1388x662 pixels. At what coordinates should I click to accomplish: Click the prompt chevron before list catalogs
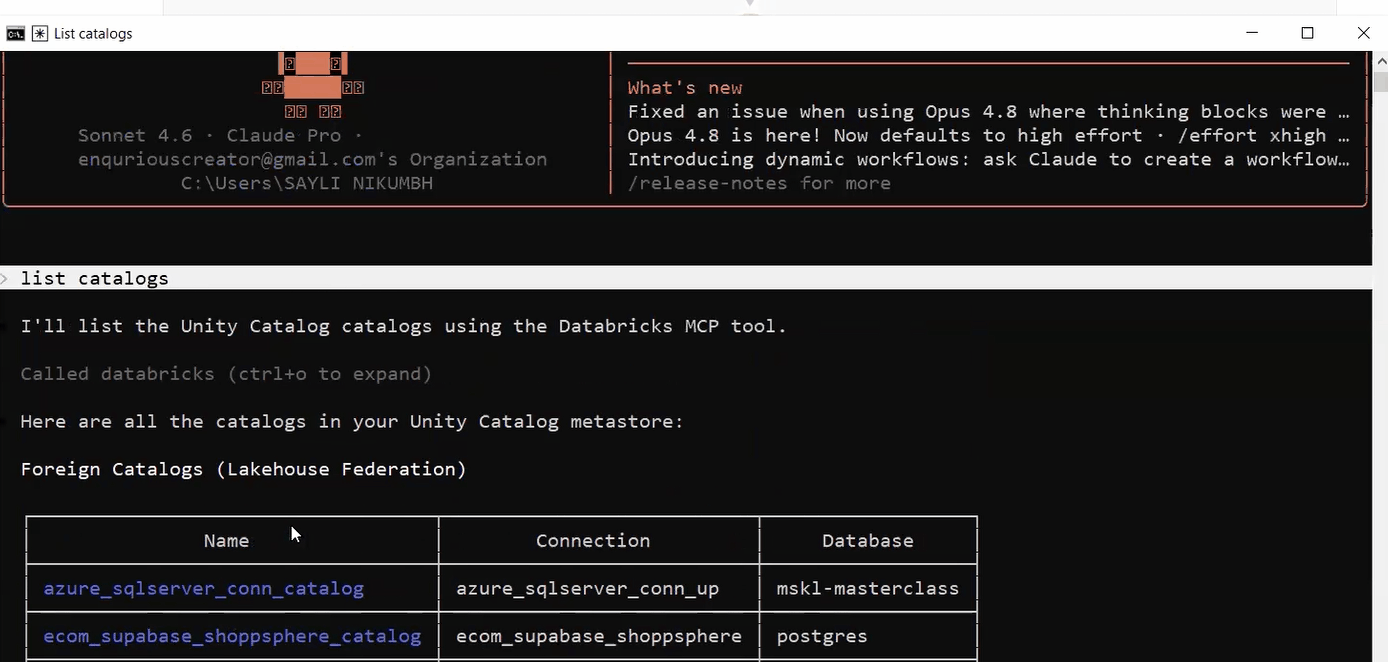tap(4, 278)
